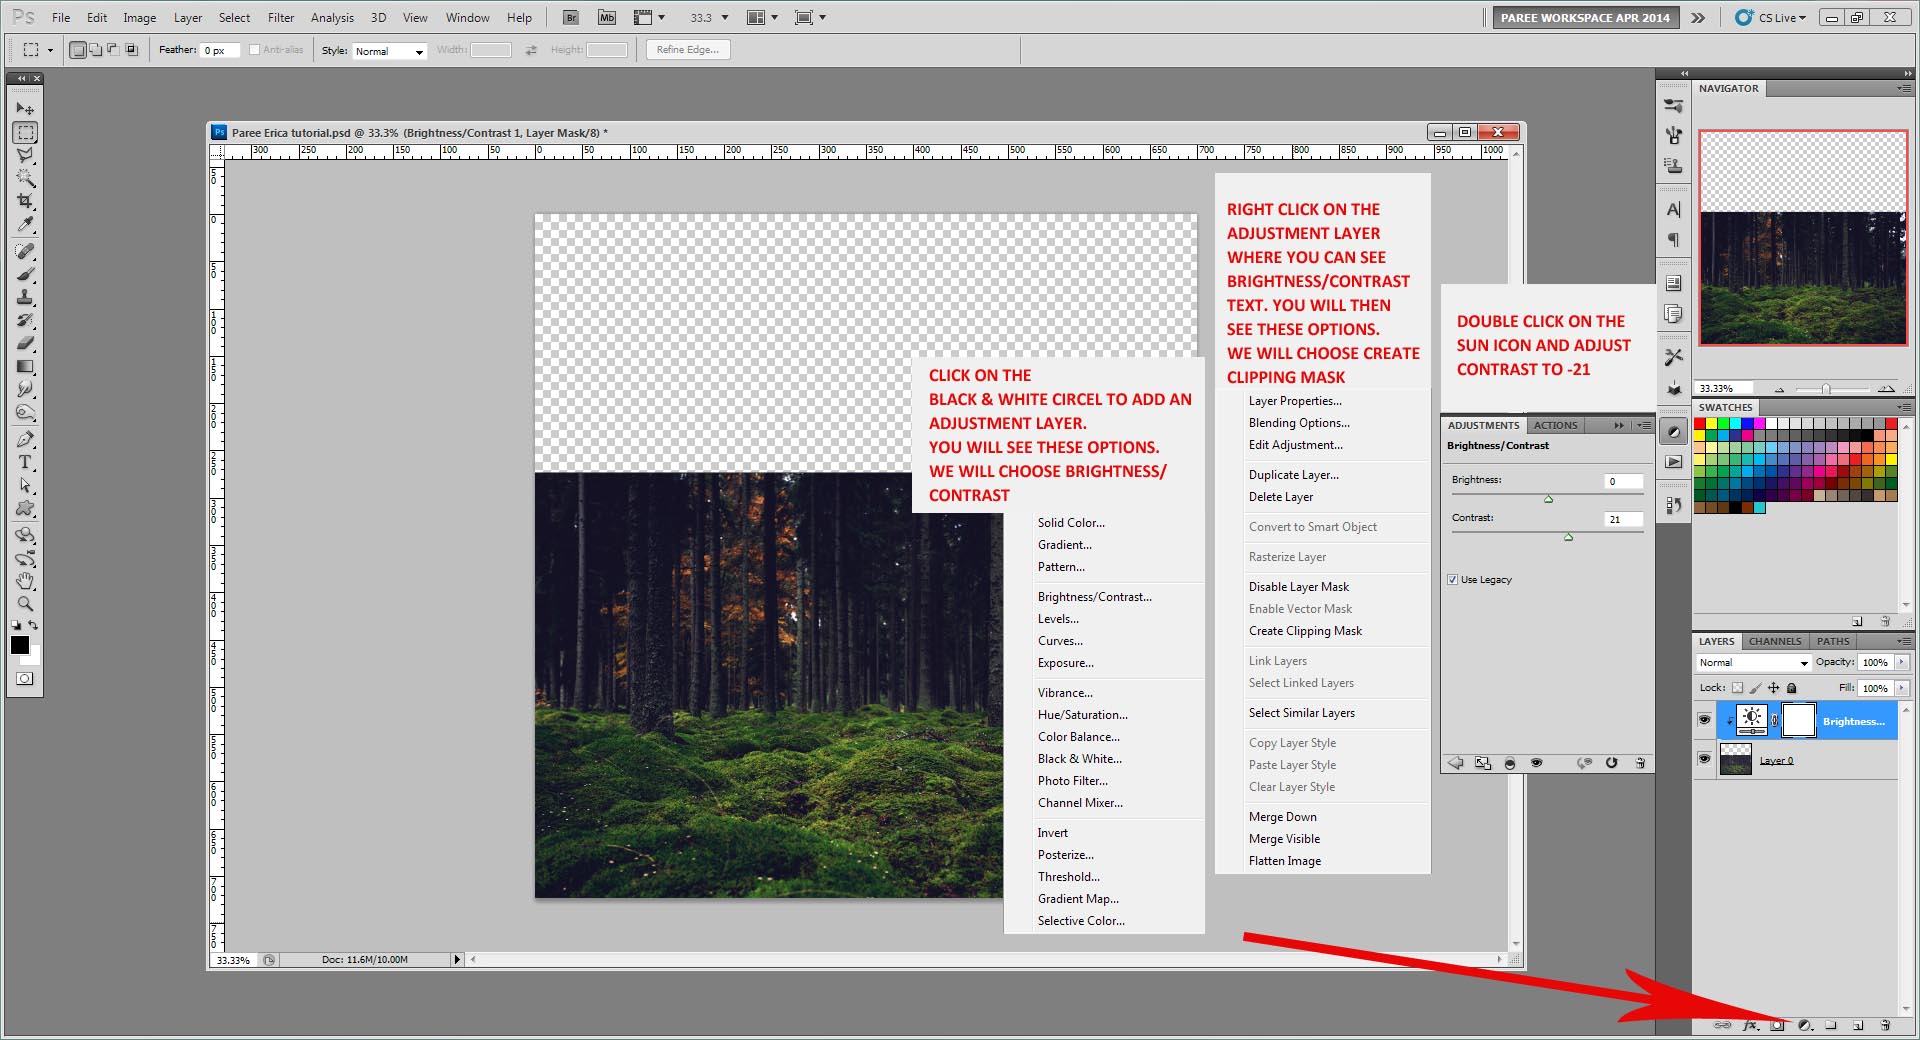This screenshot has width=1920, height=1040.
Task: Select the Move tool
Action: 25,108
